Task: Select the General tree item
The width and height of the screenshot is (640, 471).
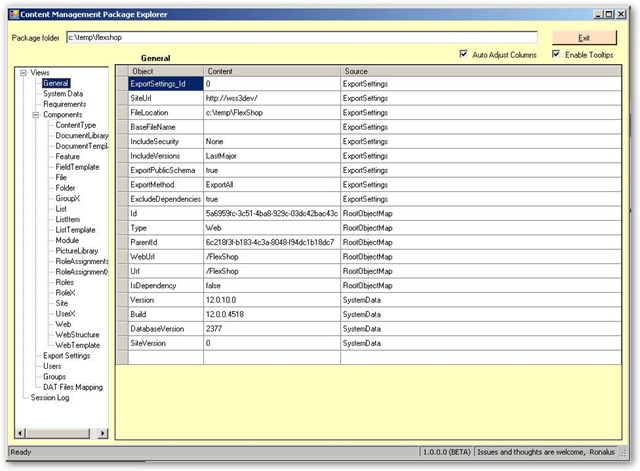Action: coord(56,83)
